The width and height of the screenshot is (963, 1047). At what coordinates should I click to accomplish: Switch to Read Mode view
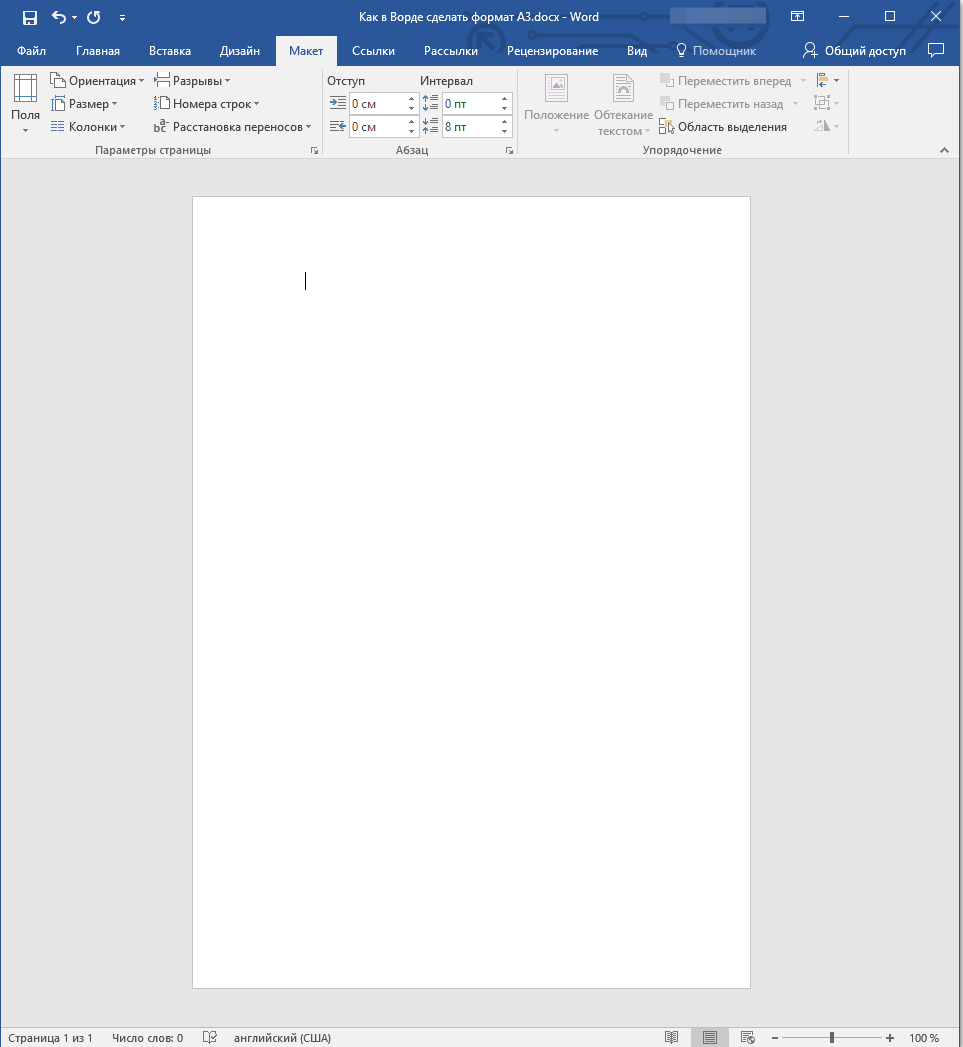tap(672, 1038)
